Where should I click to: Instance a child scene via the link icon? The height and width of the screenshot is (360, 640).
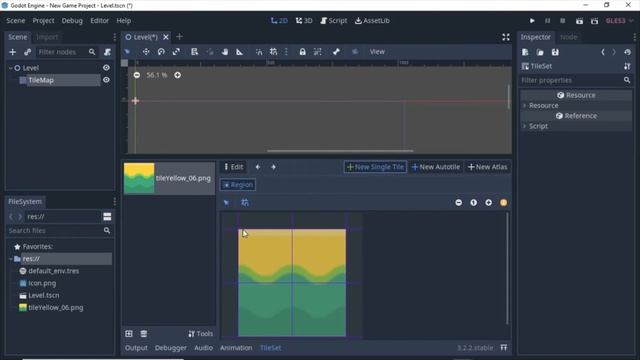click(27, 52)
